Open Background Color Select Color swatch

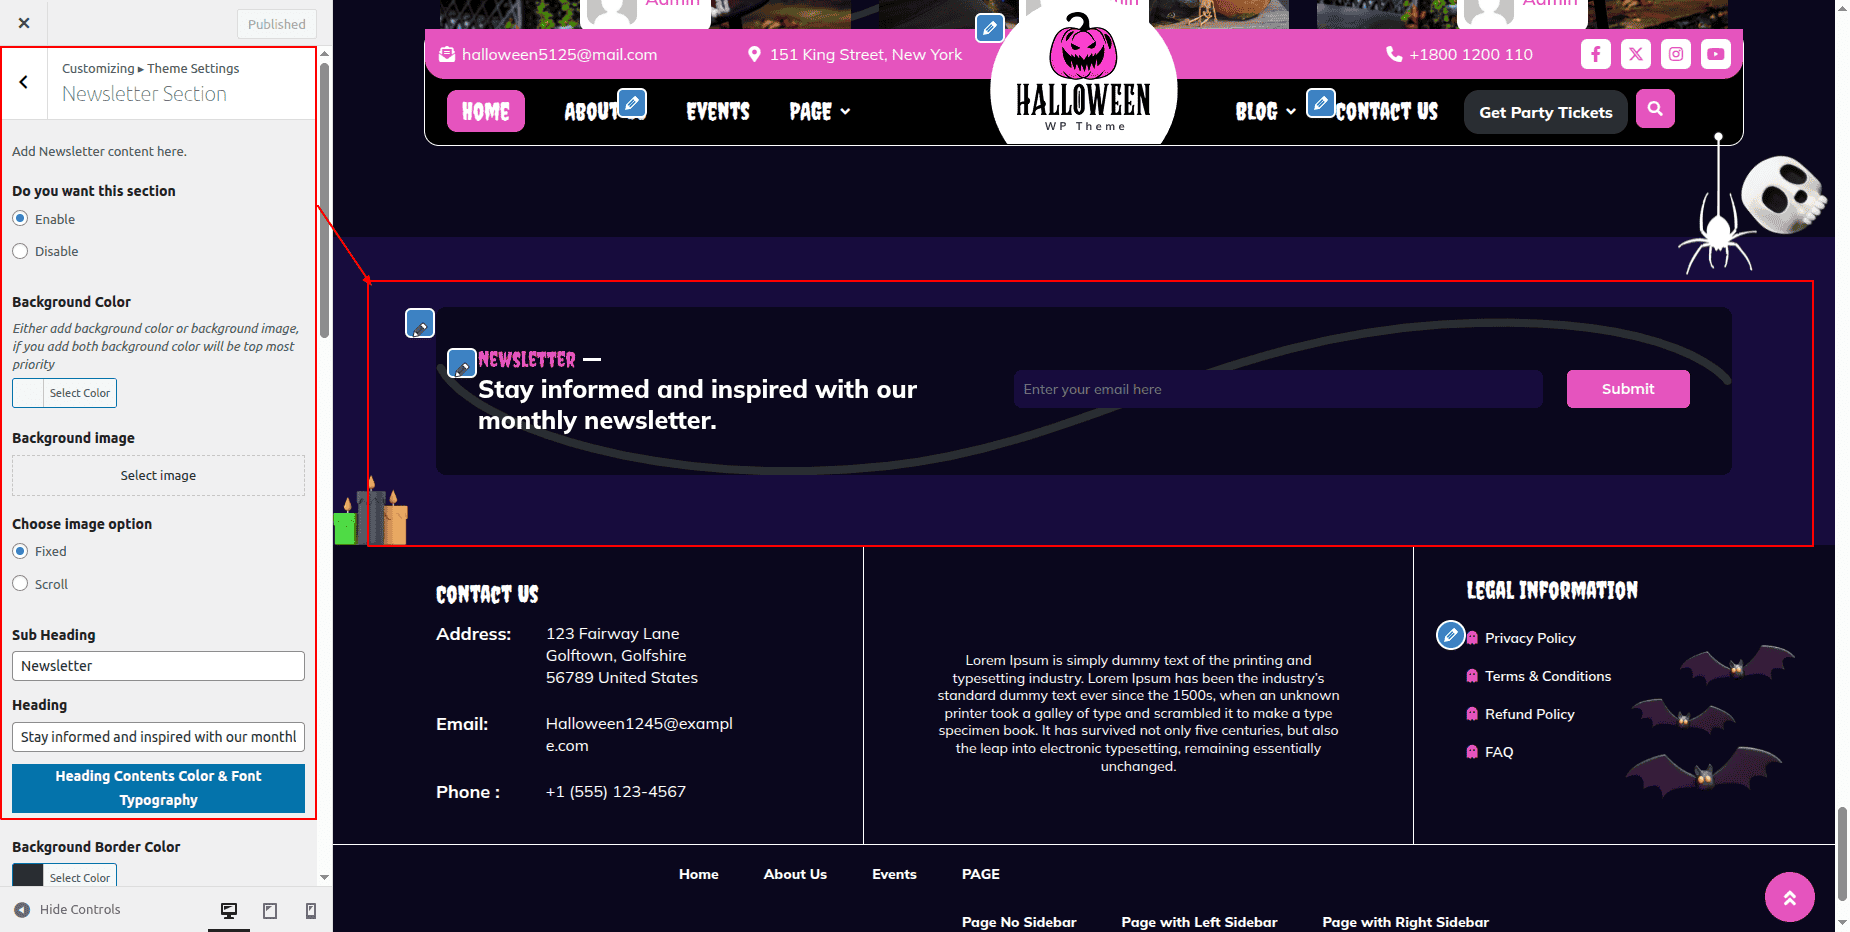click(65, 393)
